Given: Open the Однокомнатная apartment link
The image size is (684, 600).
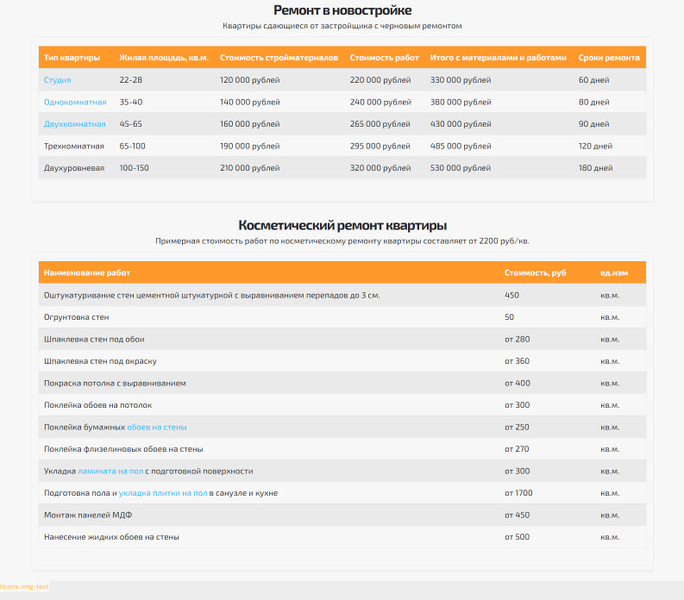Looking at the screenshot, I should tap(75, 102).
